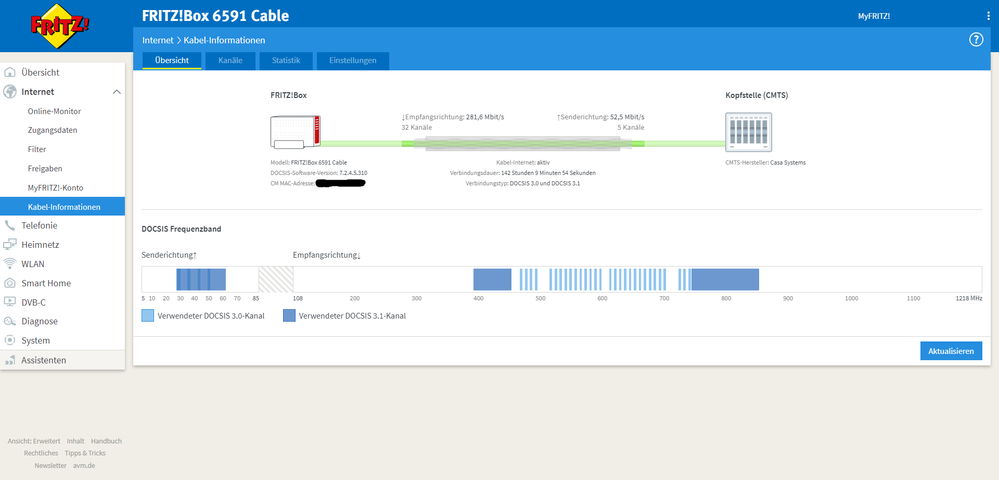Image resolution: width=999 pixels, height=480 pixels.
Task: Open MyFRITZ!-Konto in sidebar
Action: [62, 187]
